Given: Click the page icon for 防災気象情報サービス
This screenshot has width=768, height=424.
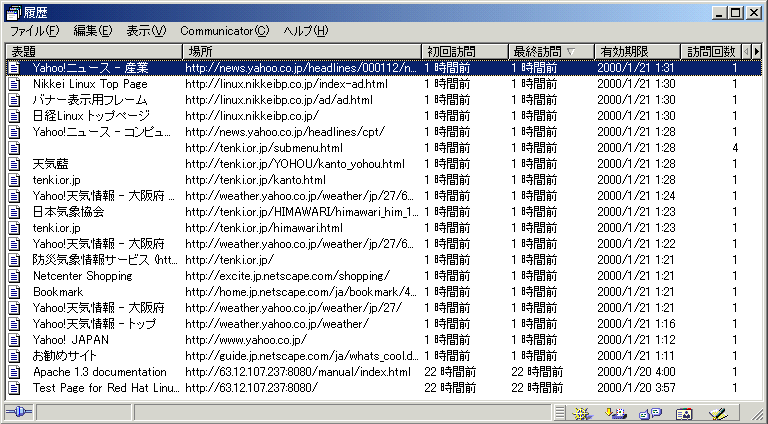Looking at the screenshot, I should pos(15,260).
